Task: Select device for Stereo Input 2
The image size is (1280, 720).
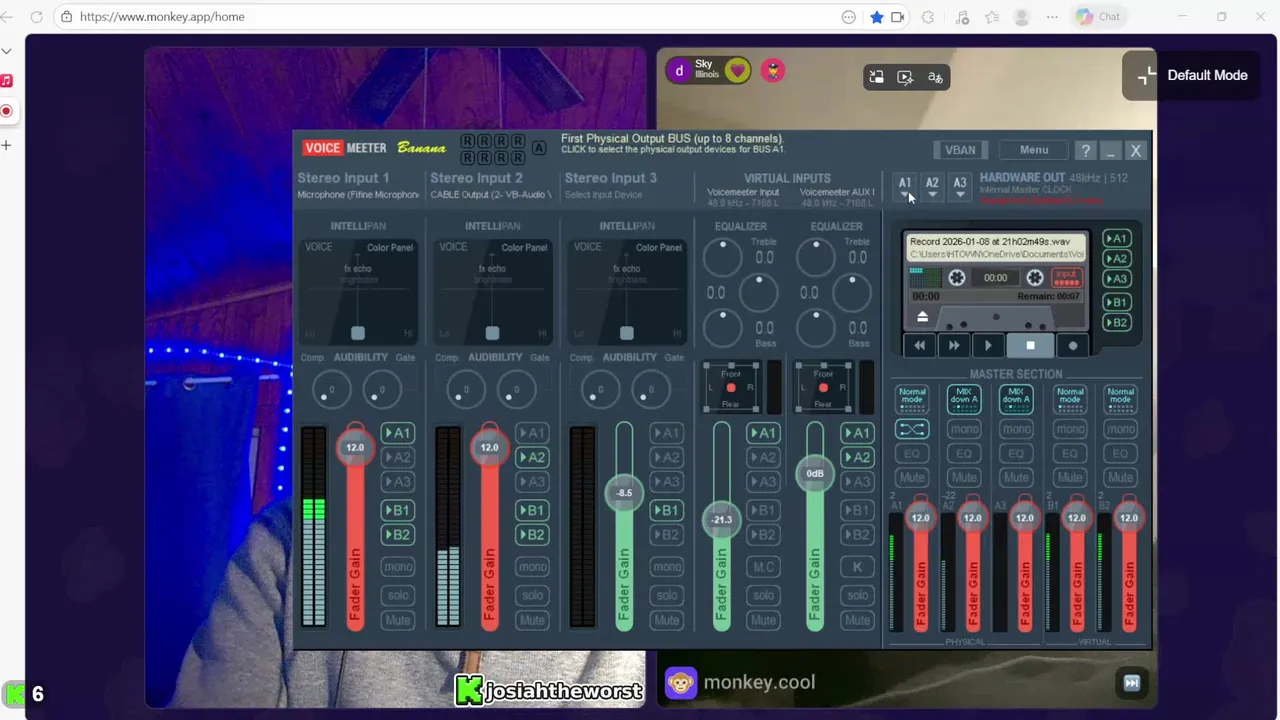Action: (x=491, y=195)
